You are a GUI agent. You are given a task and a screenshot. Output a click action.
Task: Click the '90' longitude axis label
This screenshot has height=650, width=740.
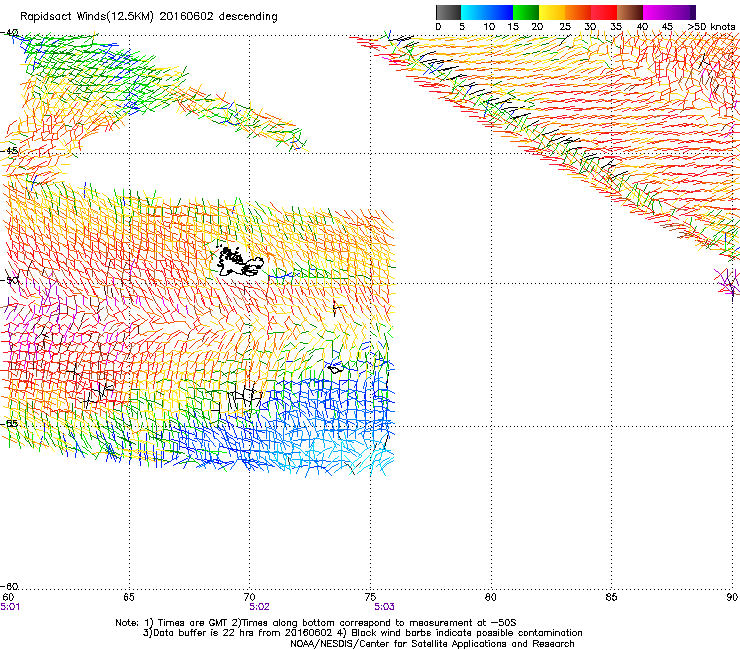[x=732, y=597]
